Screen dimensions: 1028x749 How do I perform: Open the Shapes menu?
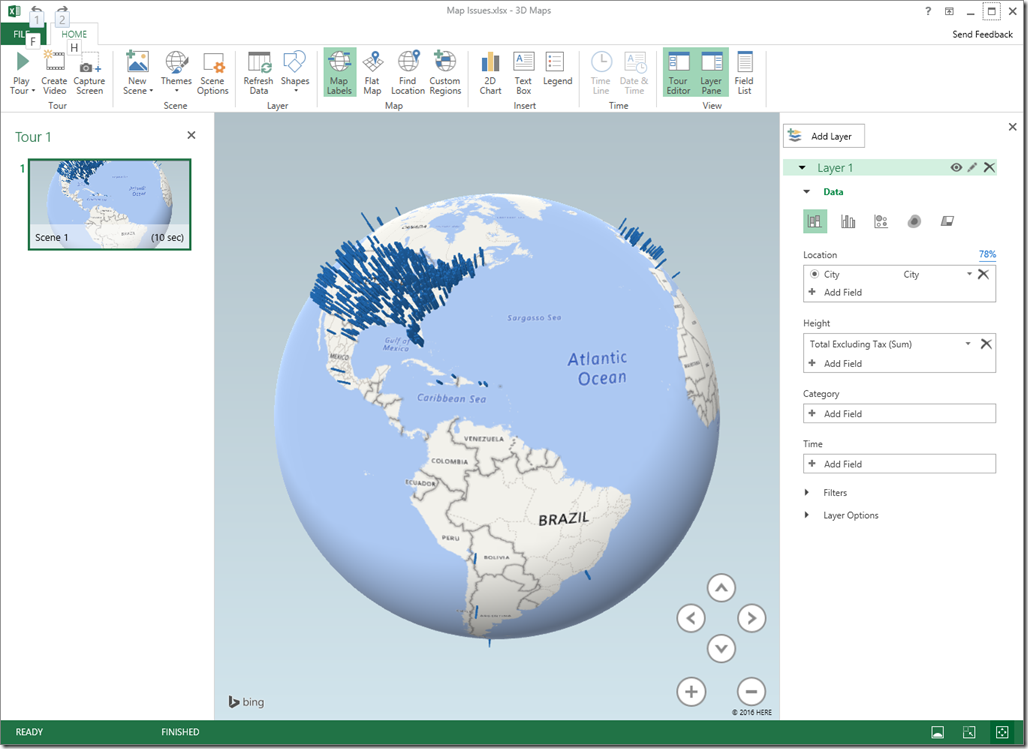pos(295,73)
